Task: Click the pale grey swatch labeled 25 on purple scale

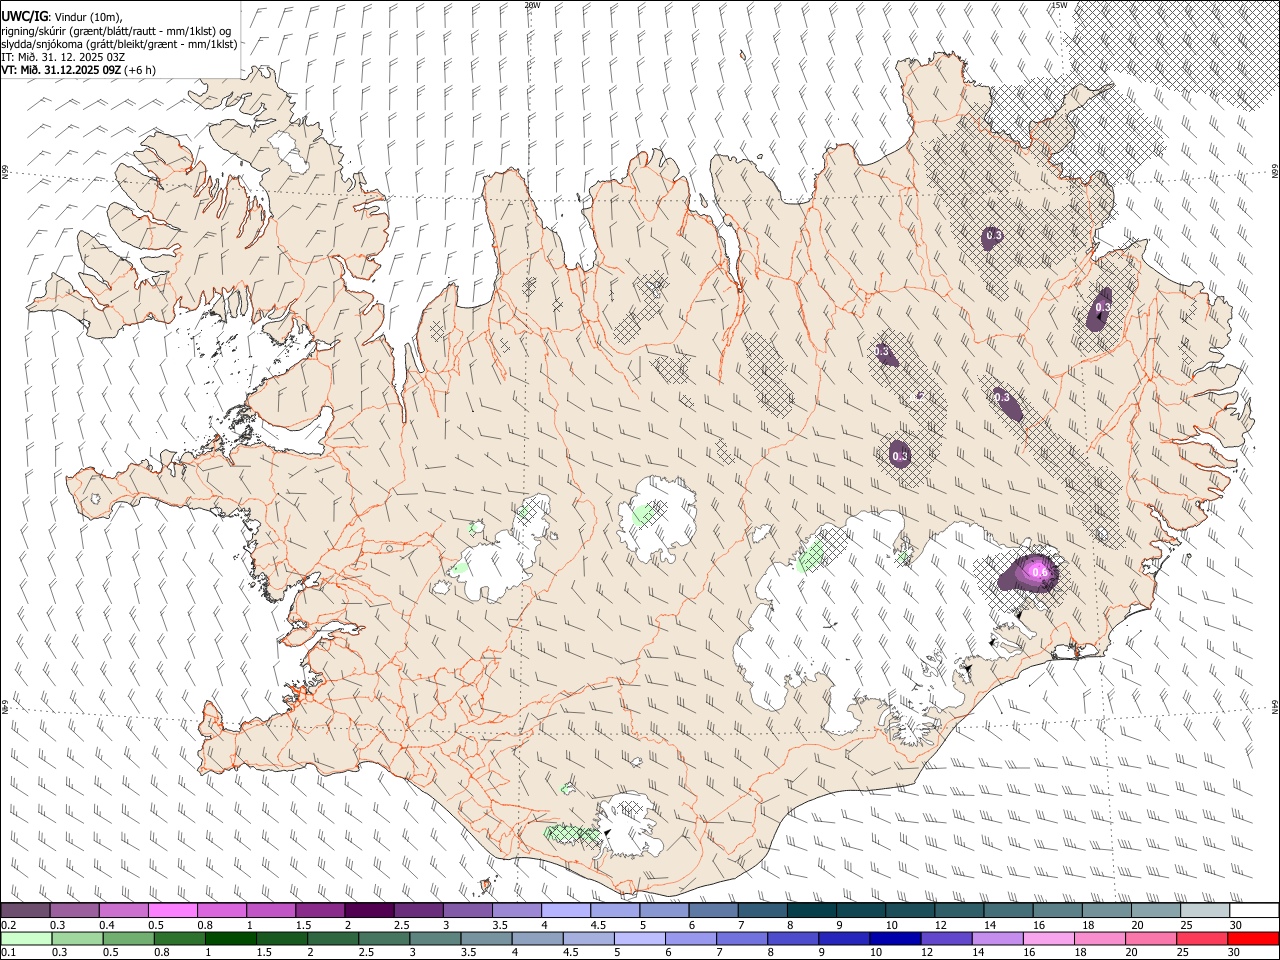Action: point(1205,911)
